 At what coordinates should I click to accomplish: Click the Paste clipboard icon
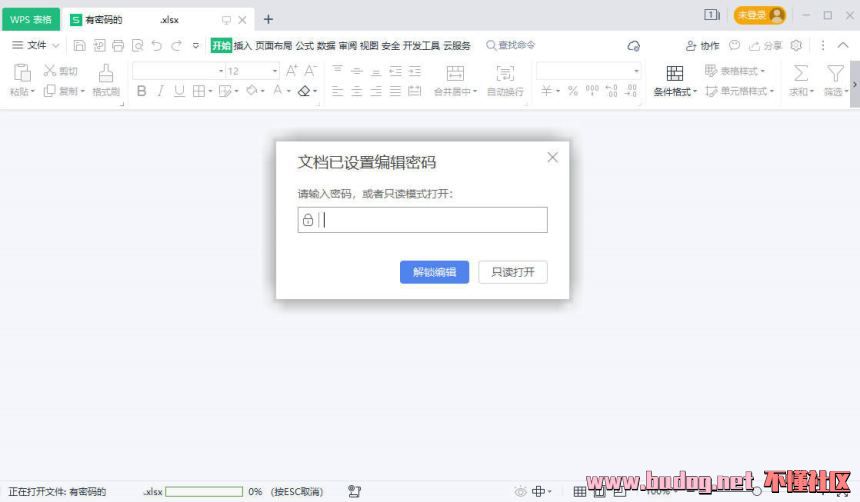point(21,72)
